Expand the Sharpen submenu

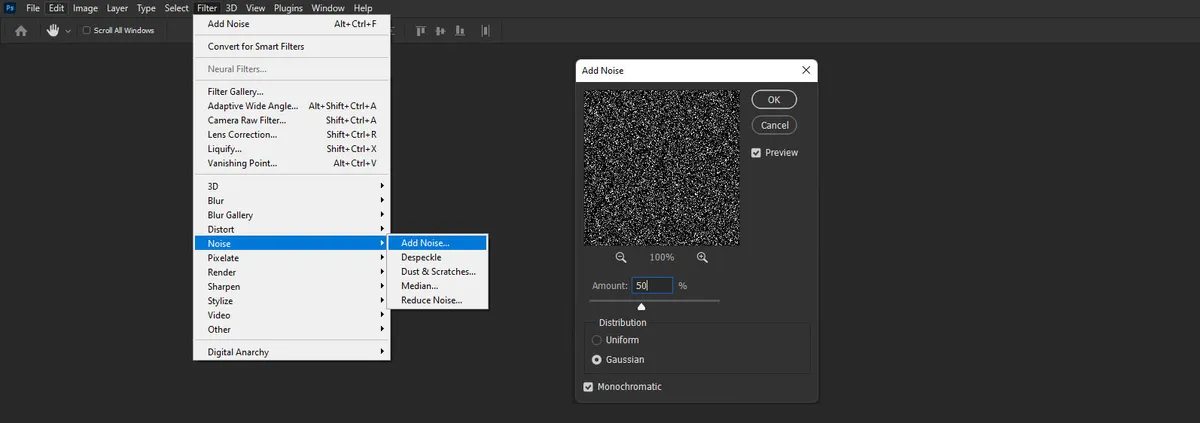point(291,287)
